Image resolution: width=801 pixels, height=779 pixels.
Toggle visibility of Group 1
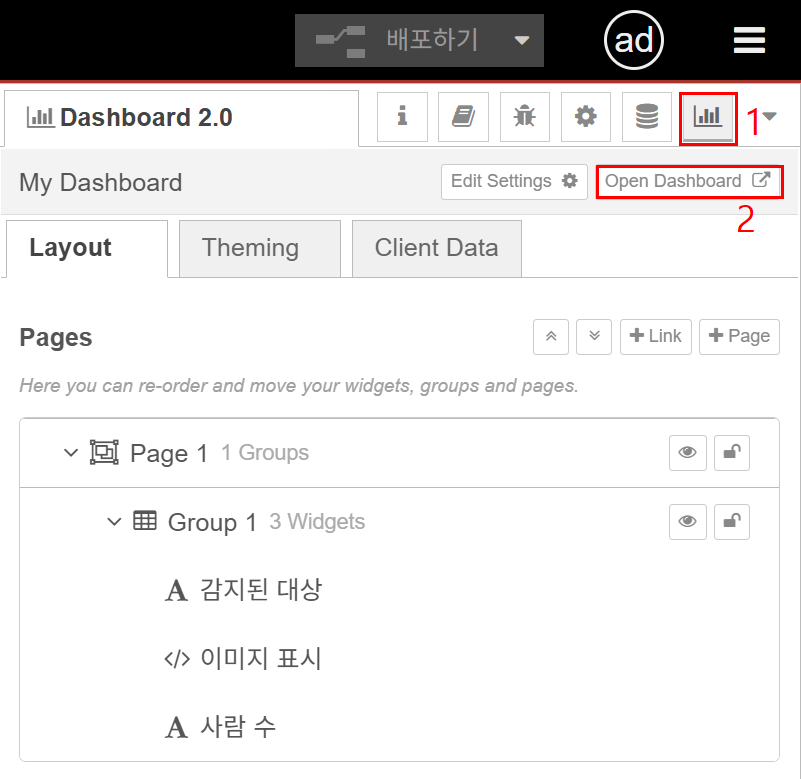pos(687,521)
